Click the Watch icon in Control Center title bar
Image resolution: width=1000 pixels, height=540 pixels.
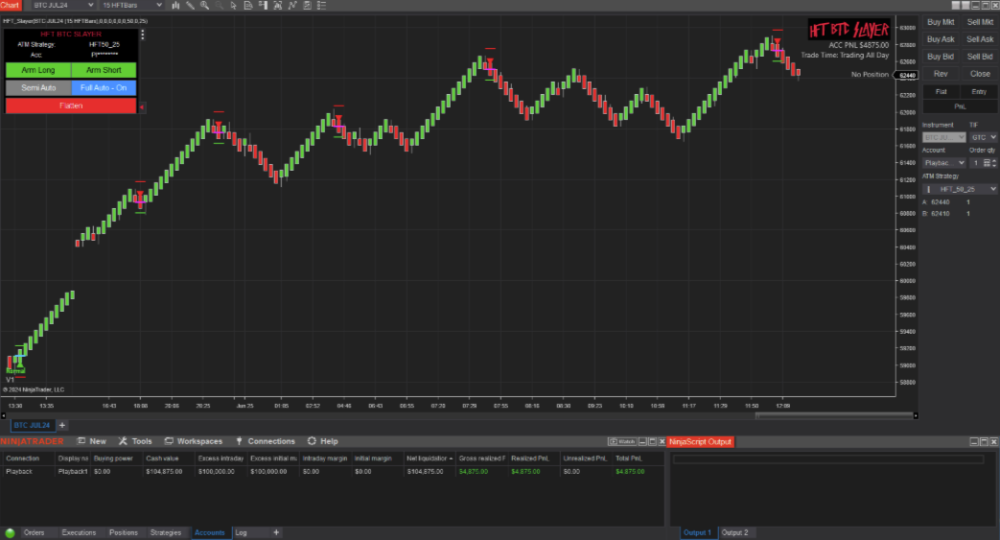point(622,441)
